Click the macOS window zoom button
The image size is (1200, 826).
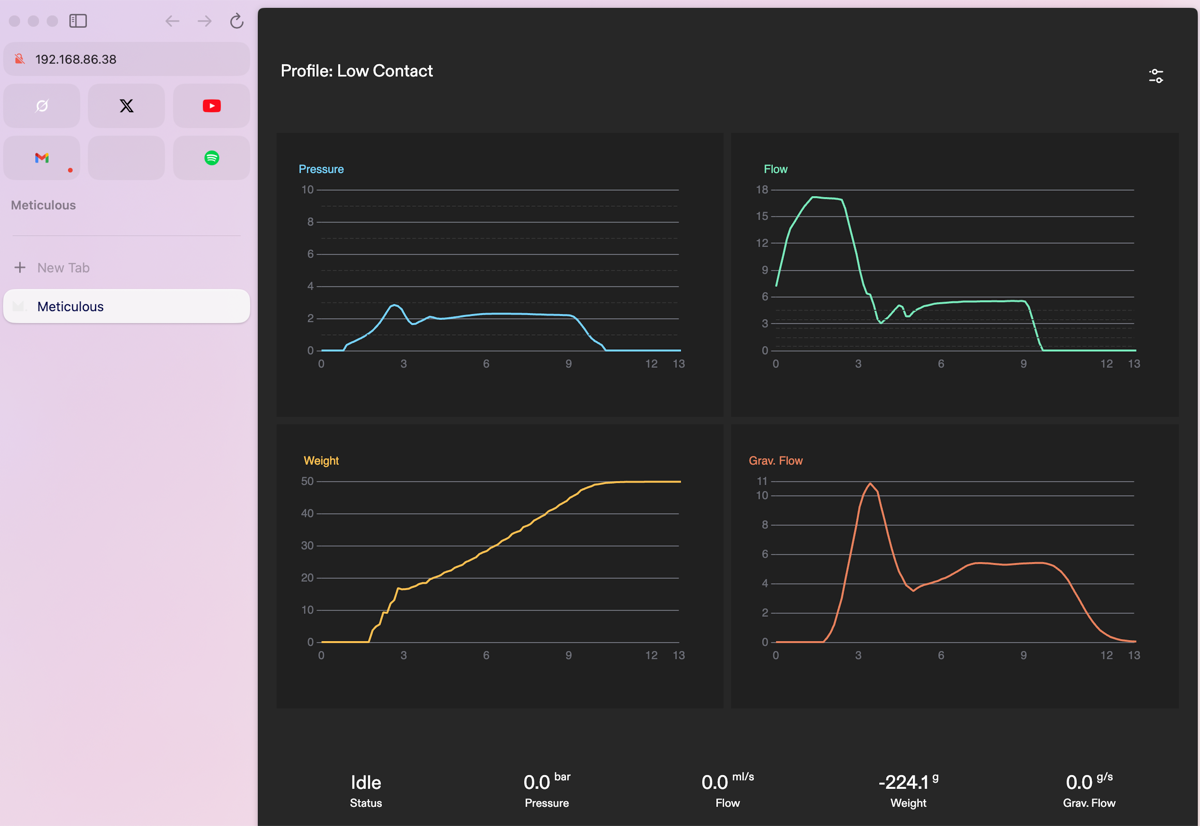(52, 21)
